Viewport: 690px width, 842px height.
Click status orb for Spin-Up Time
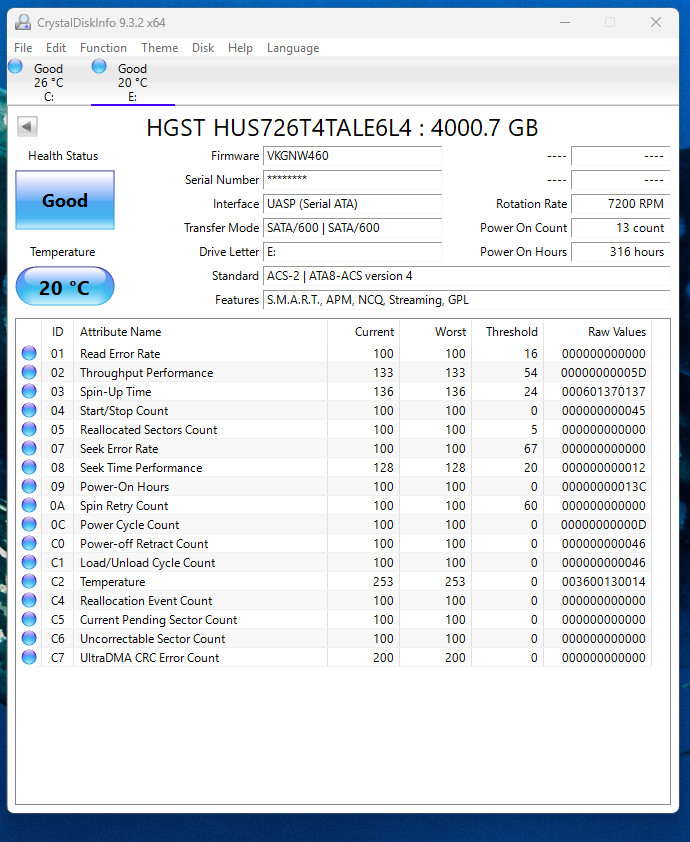29,391
